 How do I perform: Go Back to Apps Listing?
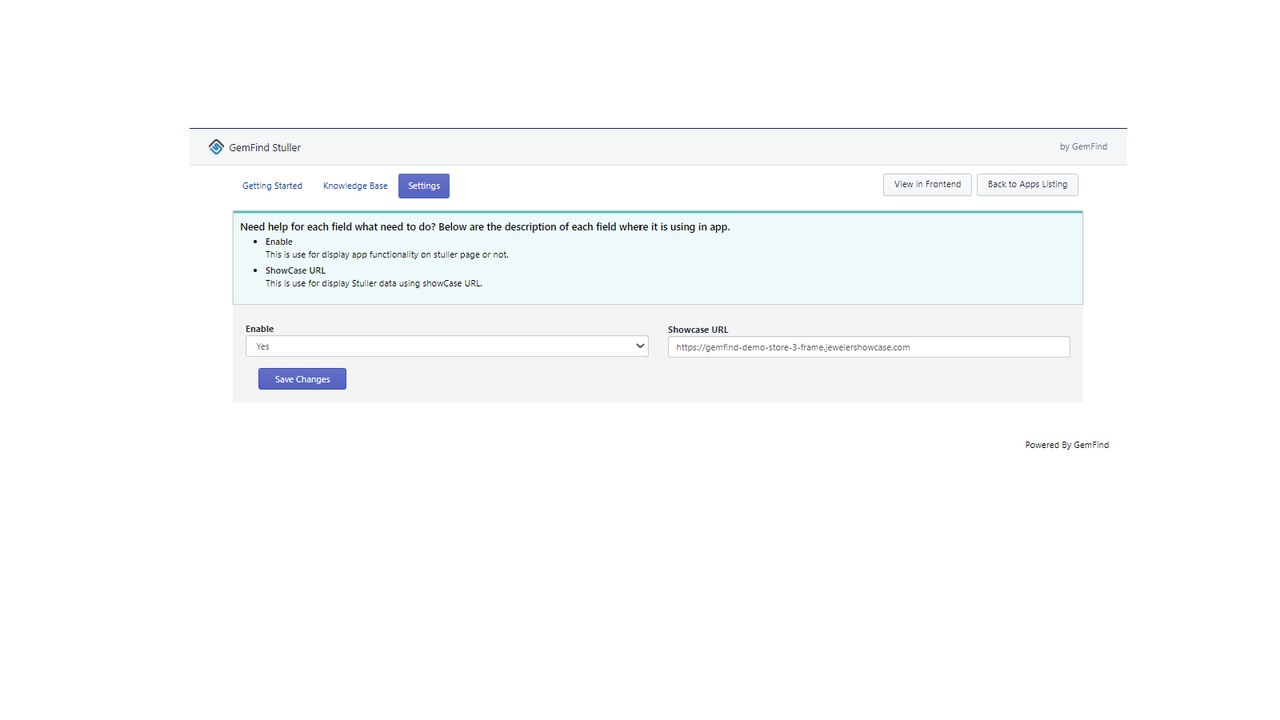[x=1027, y=185]
